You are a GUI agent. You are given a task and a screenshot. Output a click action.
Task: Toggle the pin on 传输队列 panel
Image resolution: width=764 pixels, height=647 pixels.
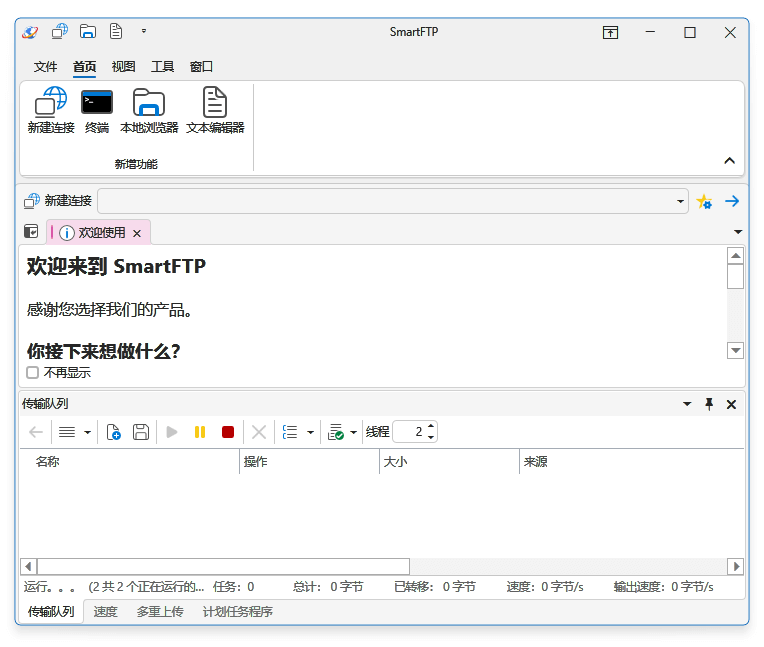[709, 404]
